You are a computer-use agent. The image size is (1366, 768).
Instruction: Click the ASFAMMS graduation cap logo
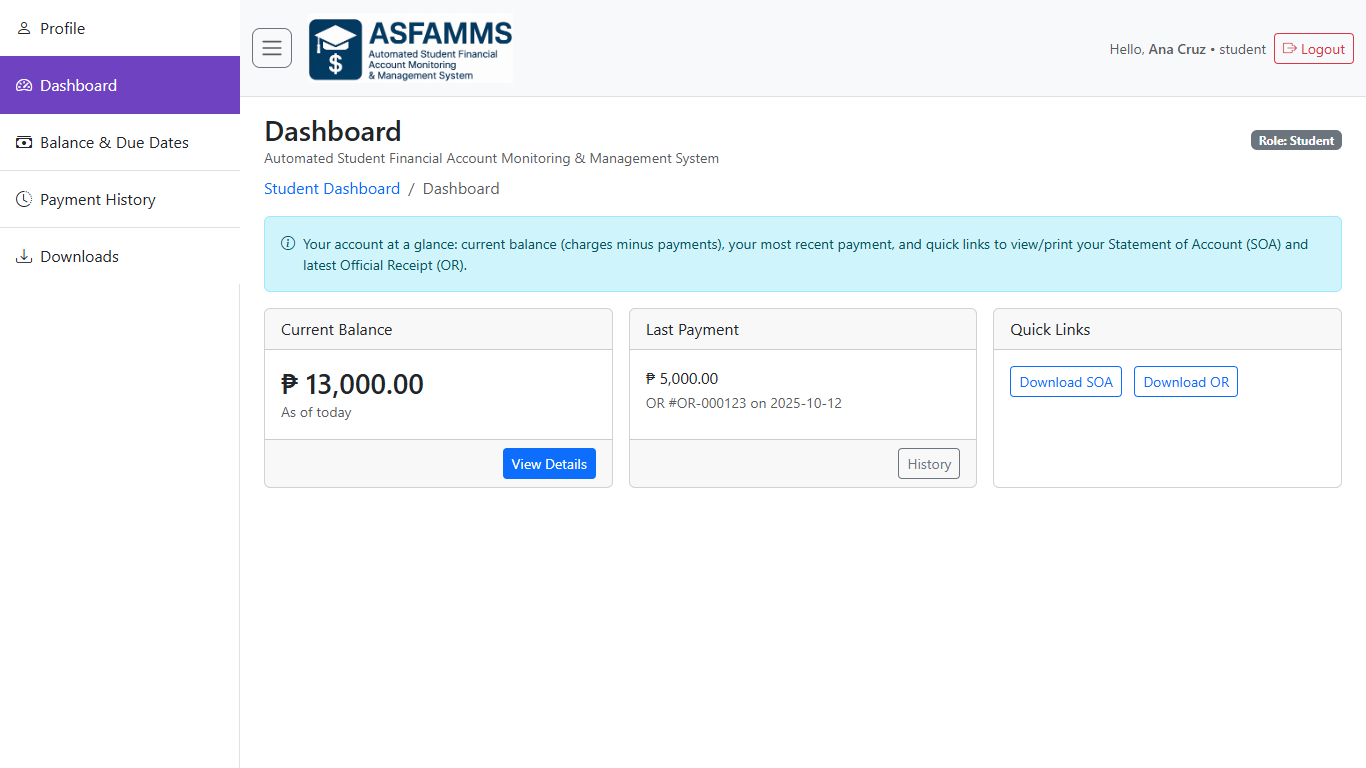336,49
